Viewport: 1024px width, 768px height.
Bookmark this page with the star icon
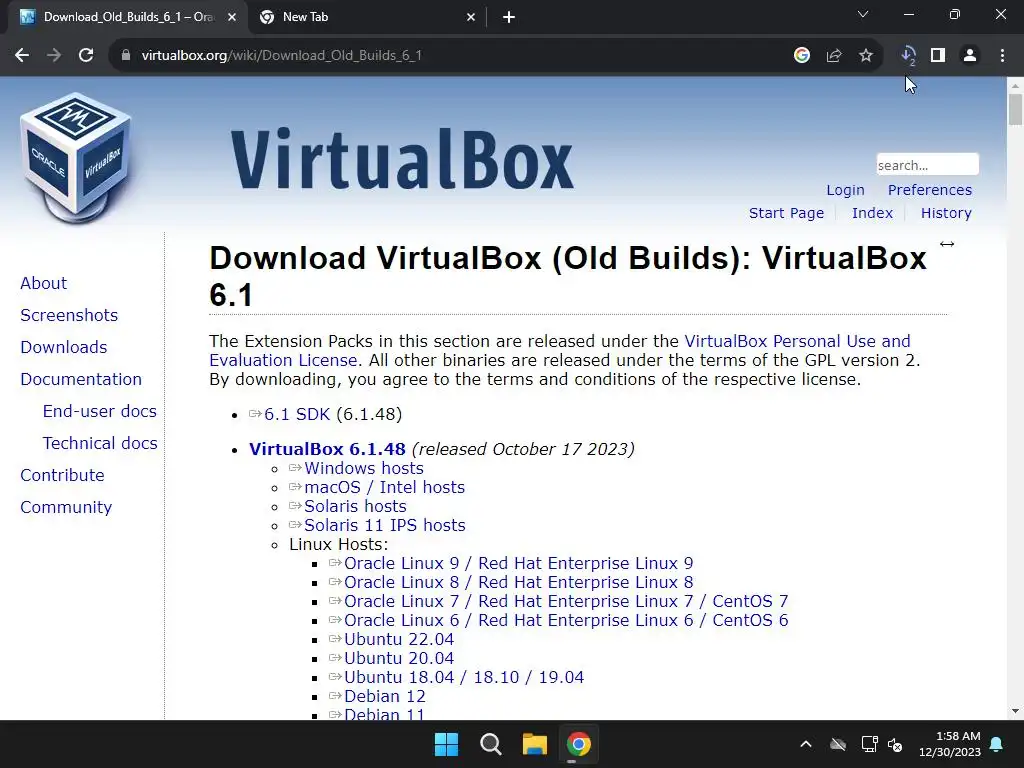(x=866, y=56)
